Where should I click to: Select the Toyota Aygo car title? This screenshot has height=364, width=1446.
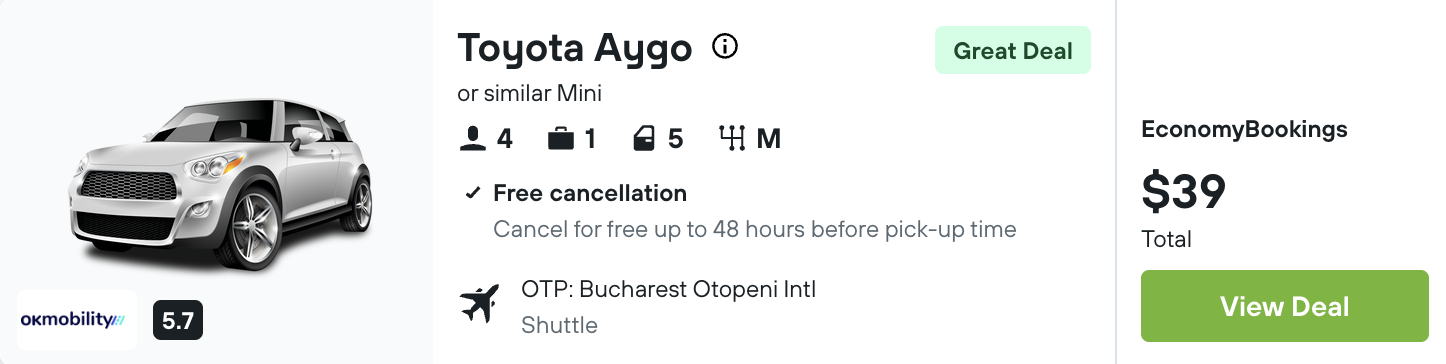[x=575, y=47]
